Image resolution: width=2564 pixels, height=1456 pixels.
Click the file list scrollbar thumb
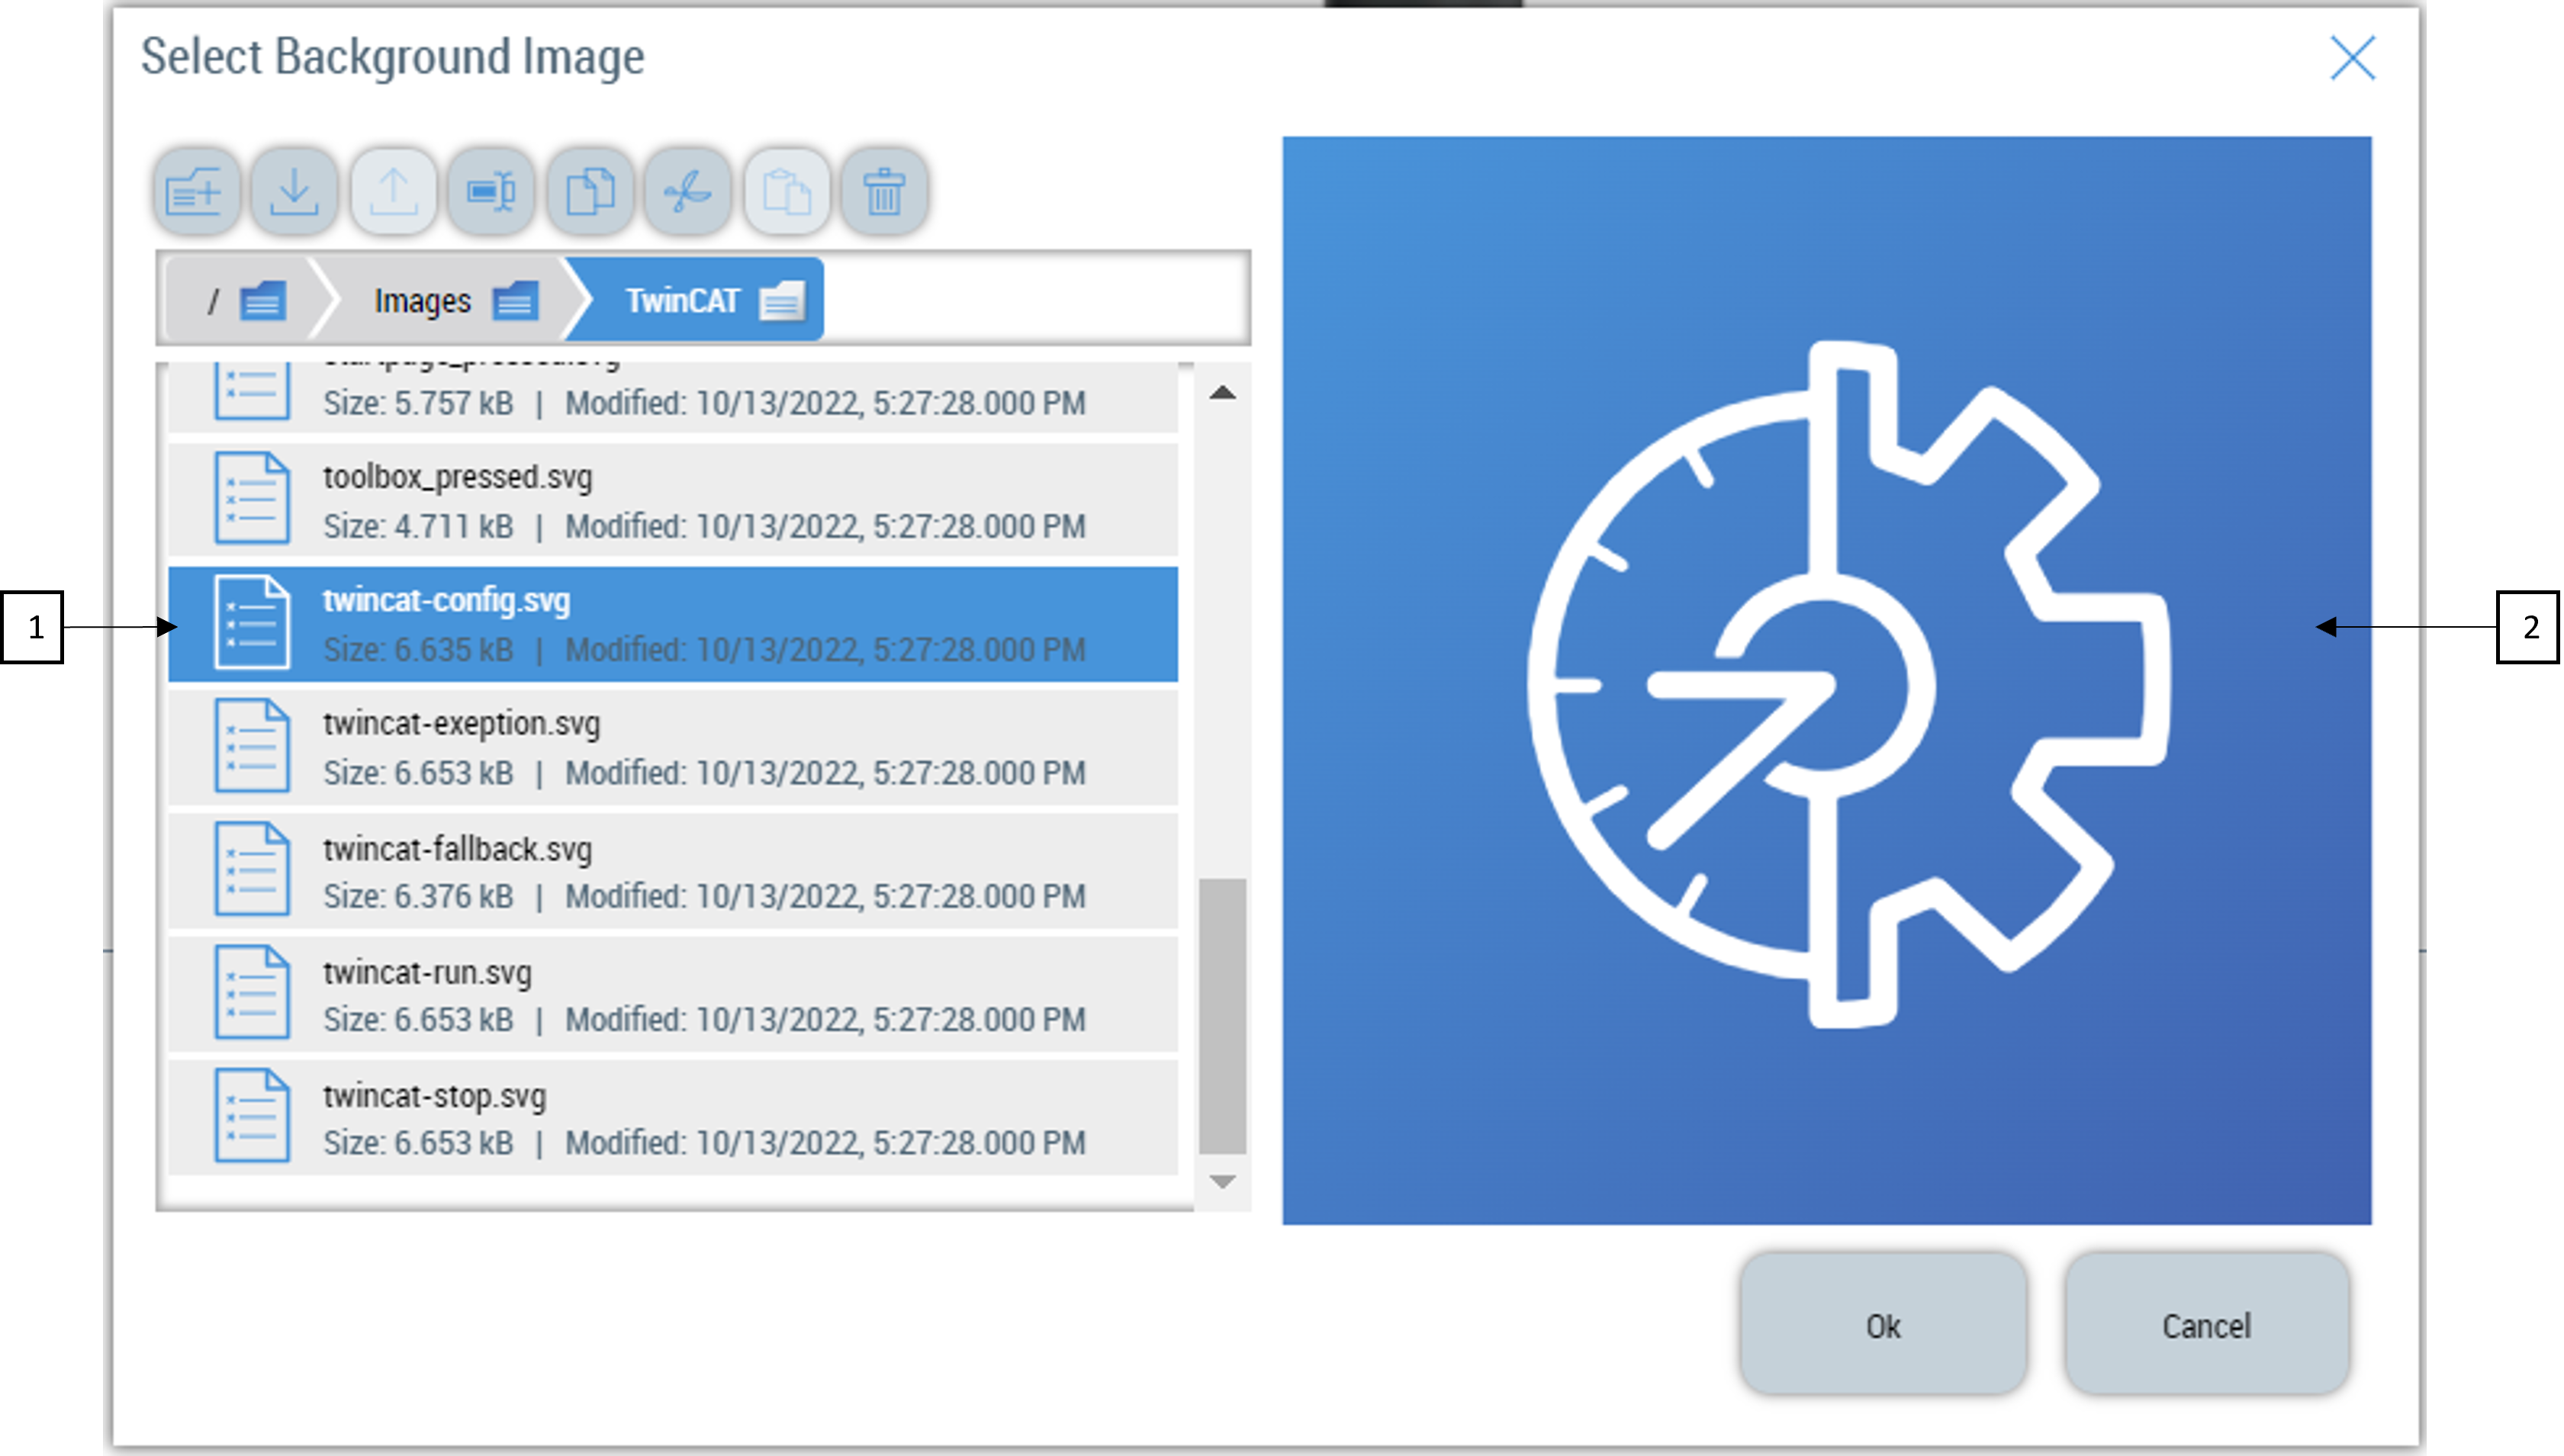point(1222,1016)
